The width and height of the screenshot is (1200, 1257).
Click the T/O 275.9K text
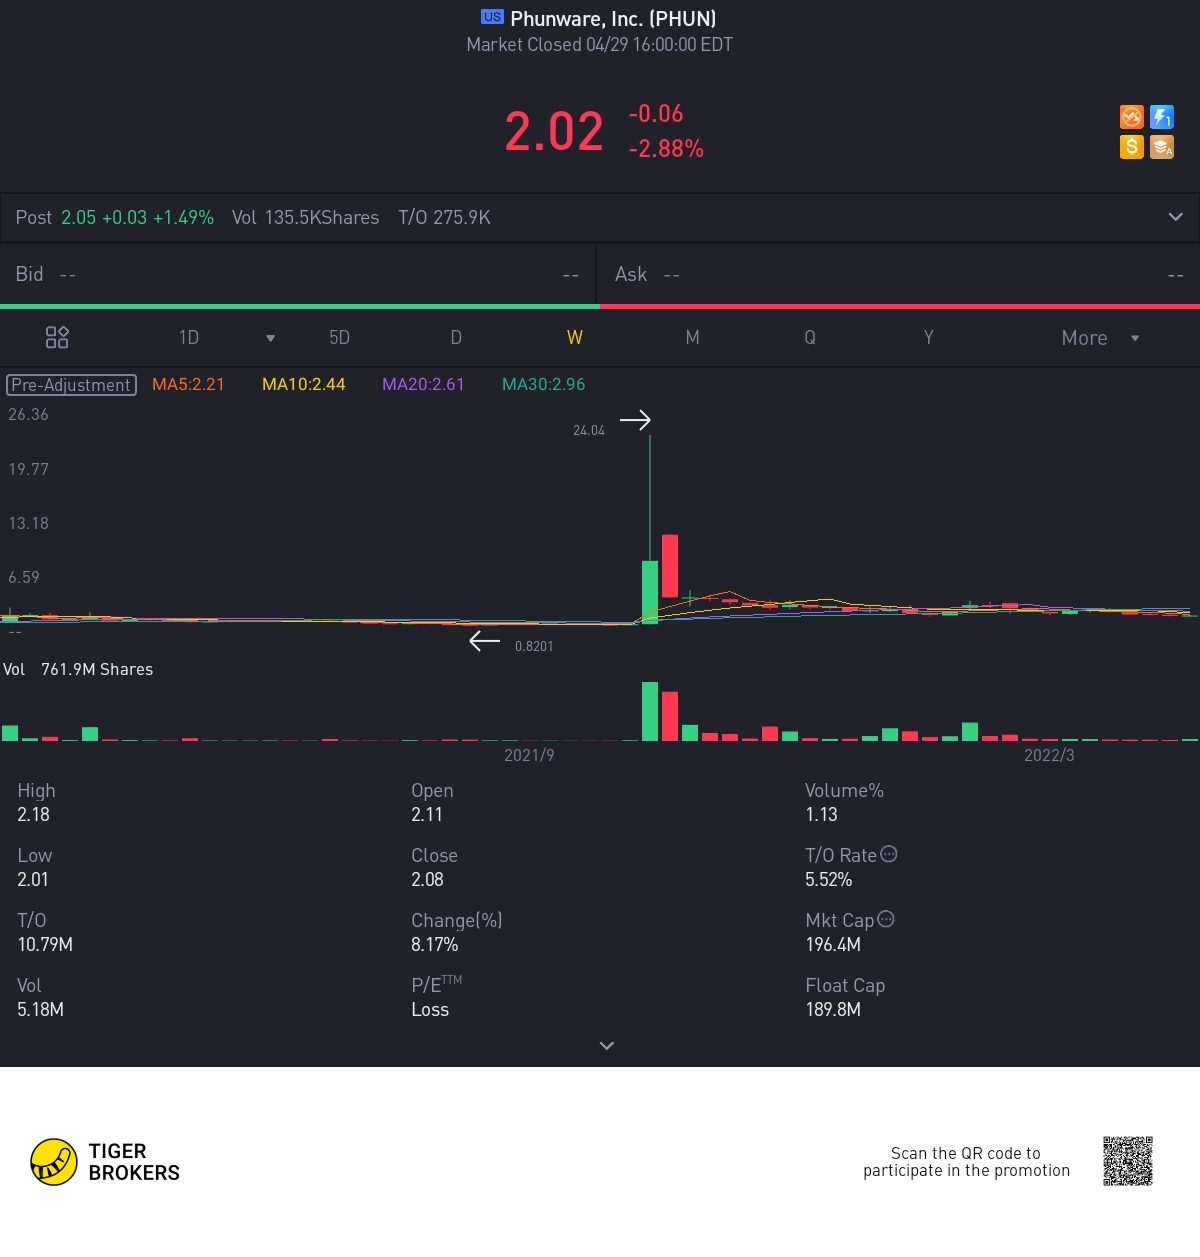click(x=444, y=217)
